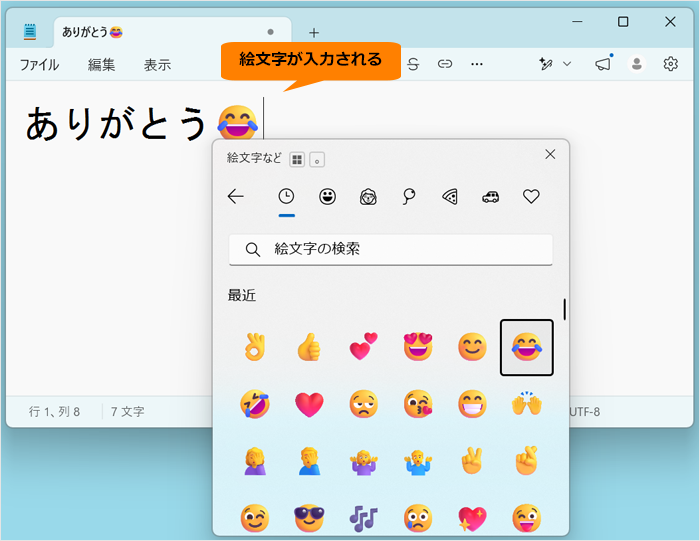Insert the kiss-blowing face emoji
This screenshot has width=700, height=541.
click(x=418, y=404)
